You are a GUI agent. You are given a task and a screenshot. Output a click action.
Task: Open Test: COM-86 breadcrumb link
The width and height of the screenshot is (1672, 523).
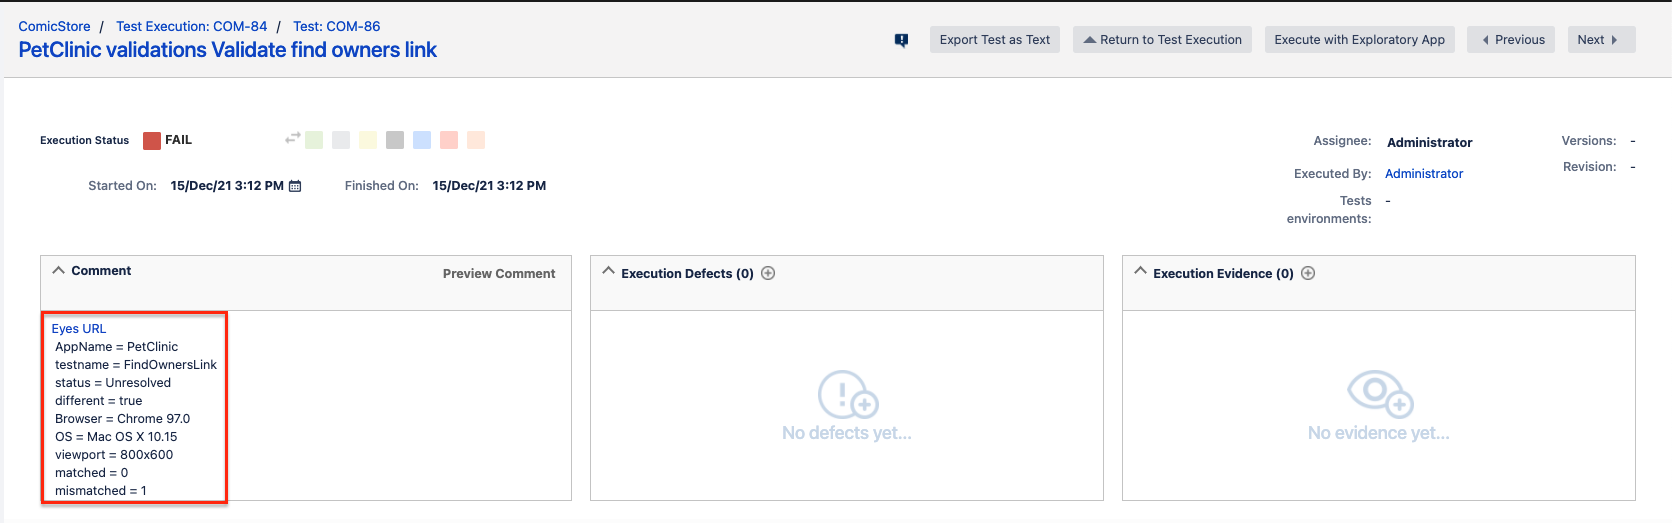[x=336, y=26]
